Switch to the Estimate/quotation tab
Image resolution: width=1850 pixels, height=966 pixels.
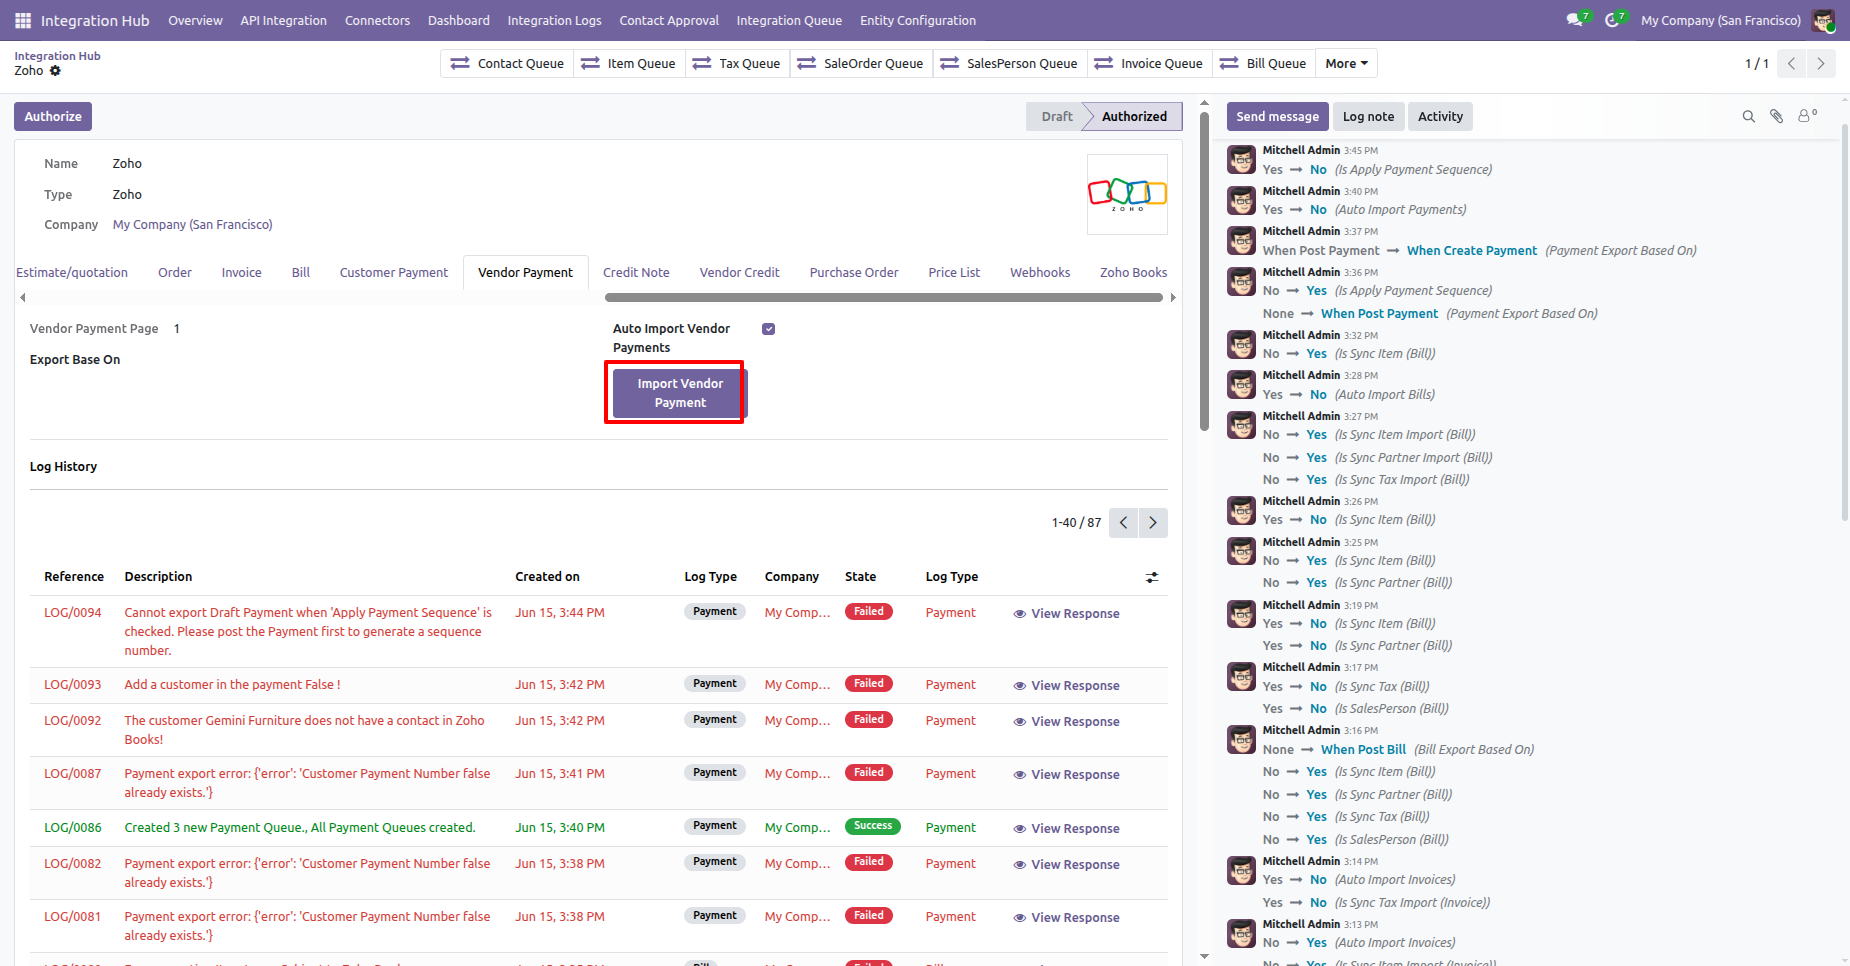[x=72, y=272]
